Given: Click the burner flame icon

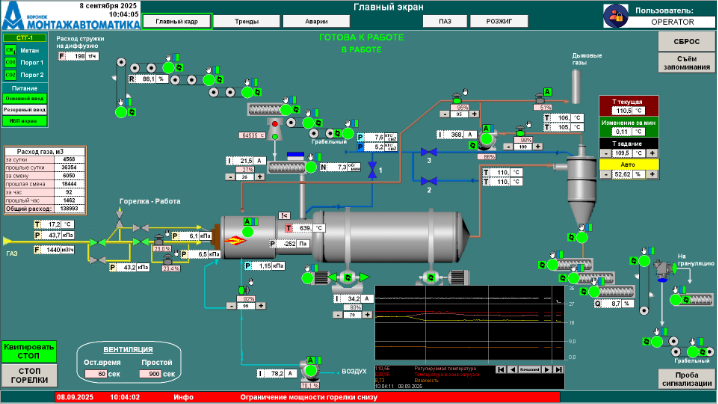Looking at the screenshot, I should pyautogui.click(x=237, y=240).
